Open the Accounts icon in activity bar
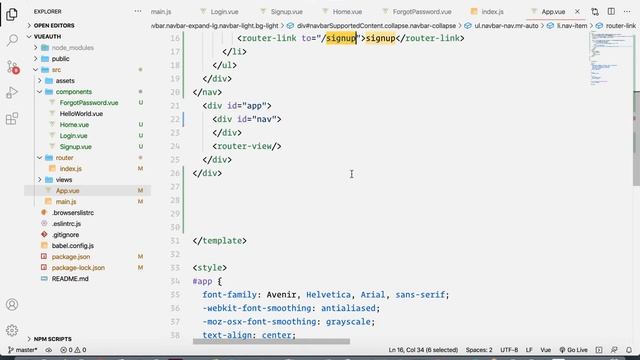The image size is (640, 360). point(12,304)
